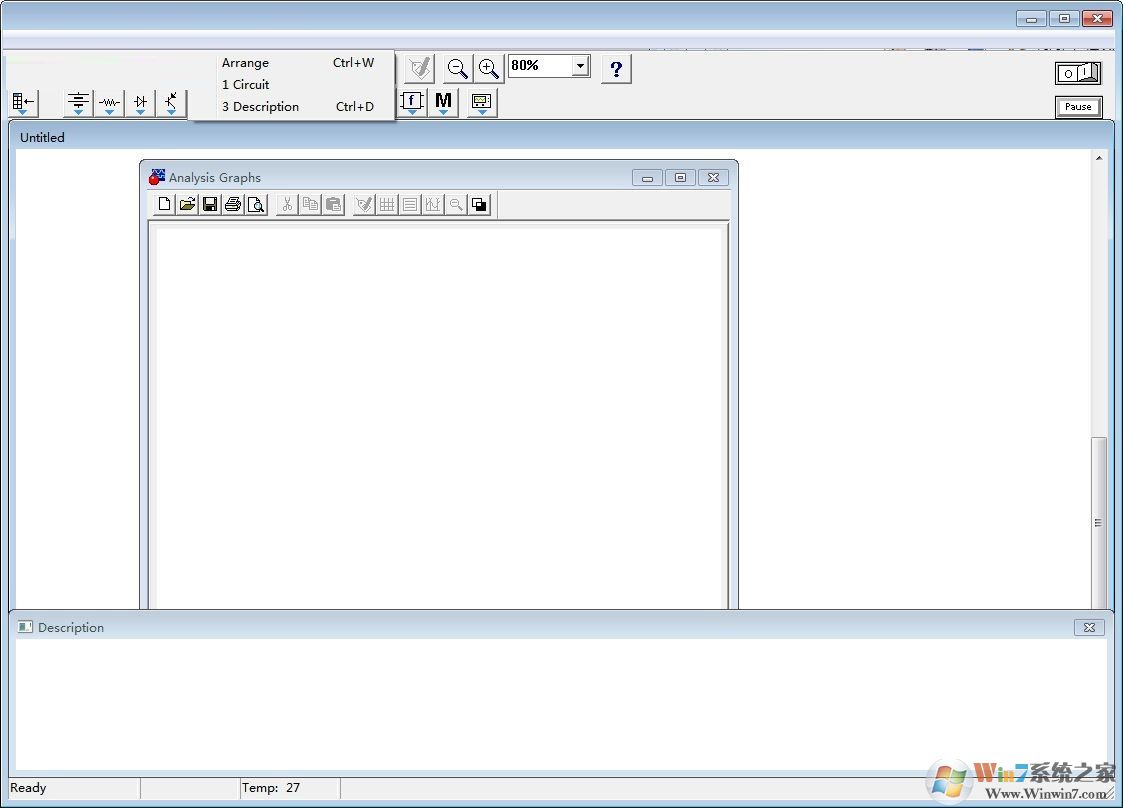Select Arrange from the open menu

coord(245,62)
